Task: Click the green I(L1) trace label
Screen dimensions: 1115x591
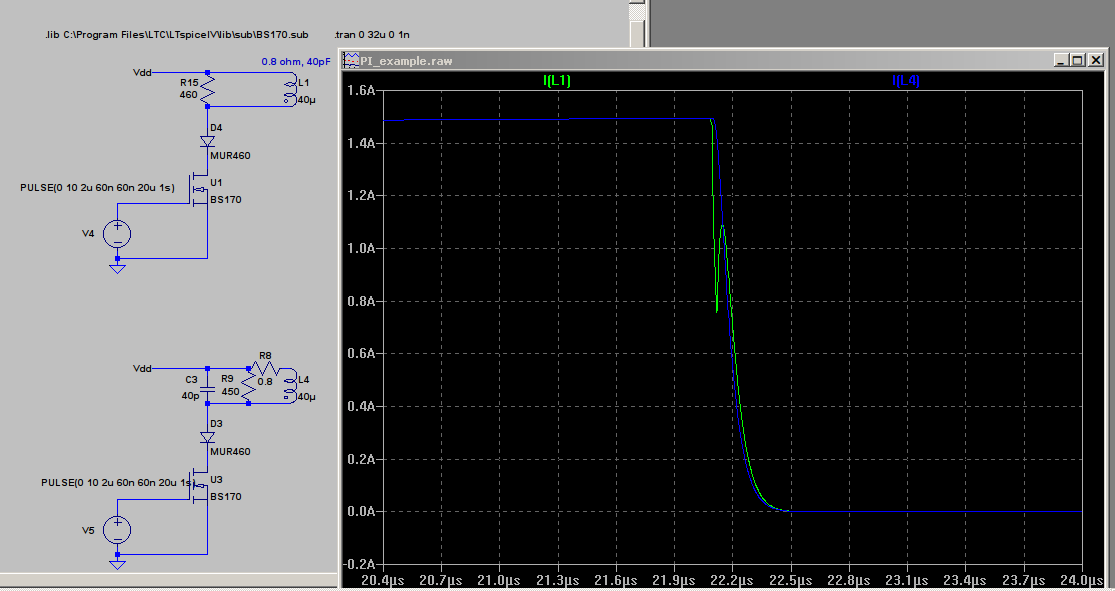Action: 556,81
